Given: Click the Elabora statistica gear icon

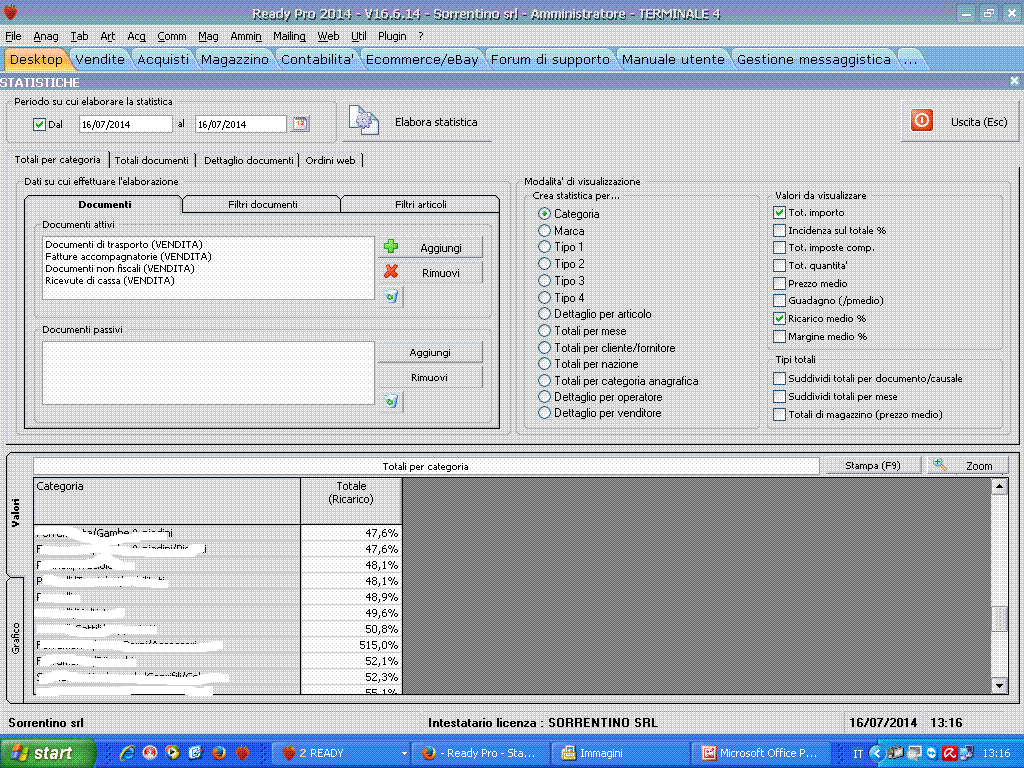Looking at the screenshot, I should point(362,122).
